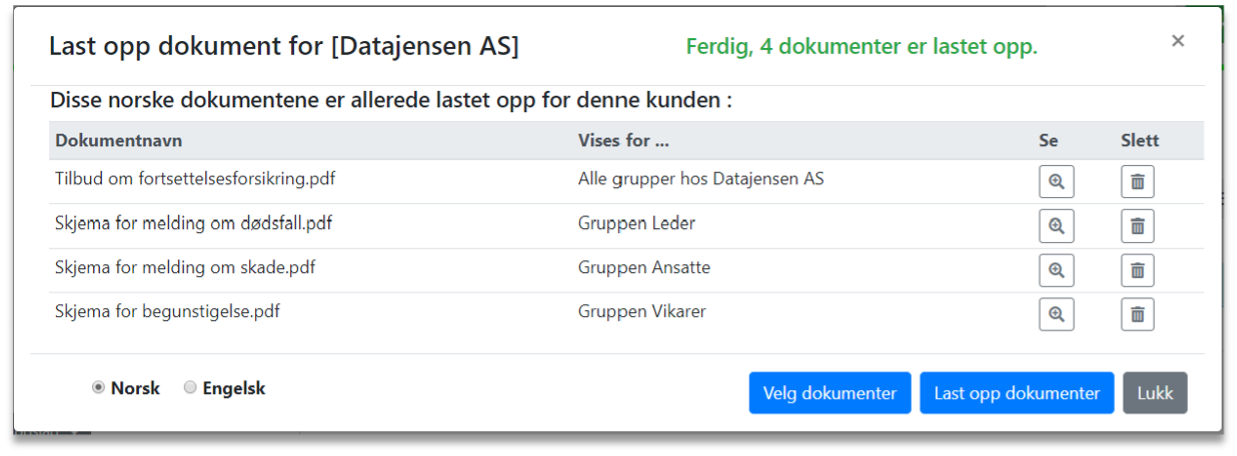View Skjema for melding om dødsfall.pdf
This screenshot has width=1237, height=456.
click(1056, 226)
